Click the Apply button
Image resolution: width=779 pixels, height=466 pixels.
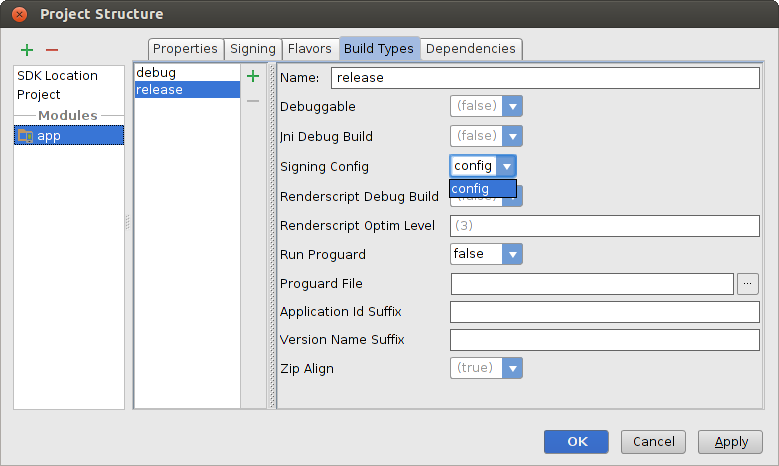pyautogui.click(x=731, y=442)
